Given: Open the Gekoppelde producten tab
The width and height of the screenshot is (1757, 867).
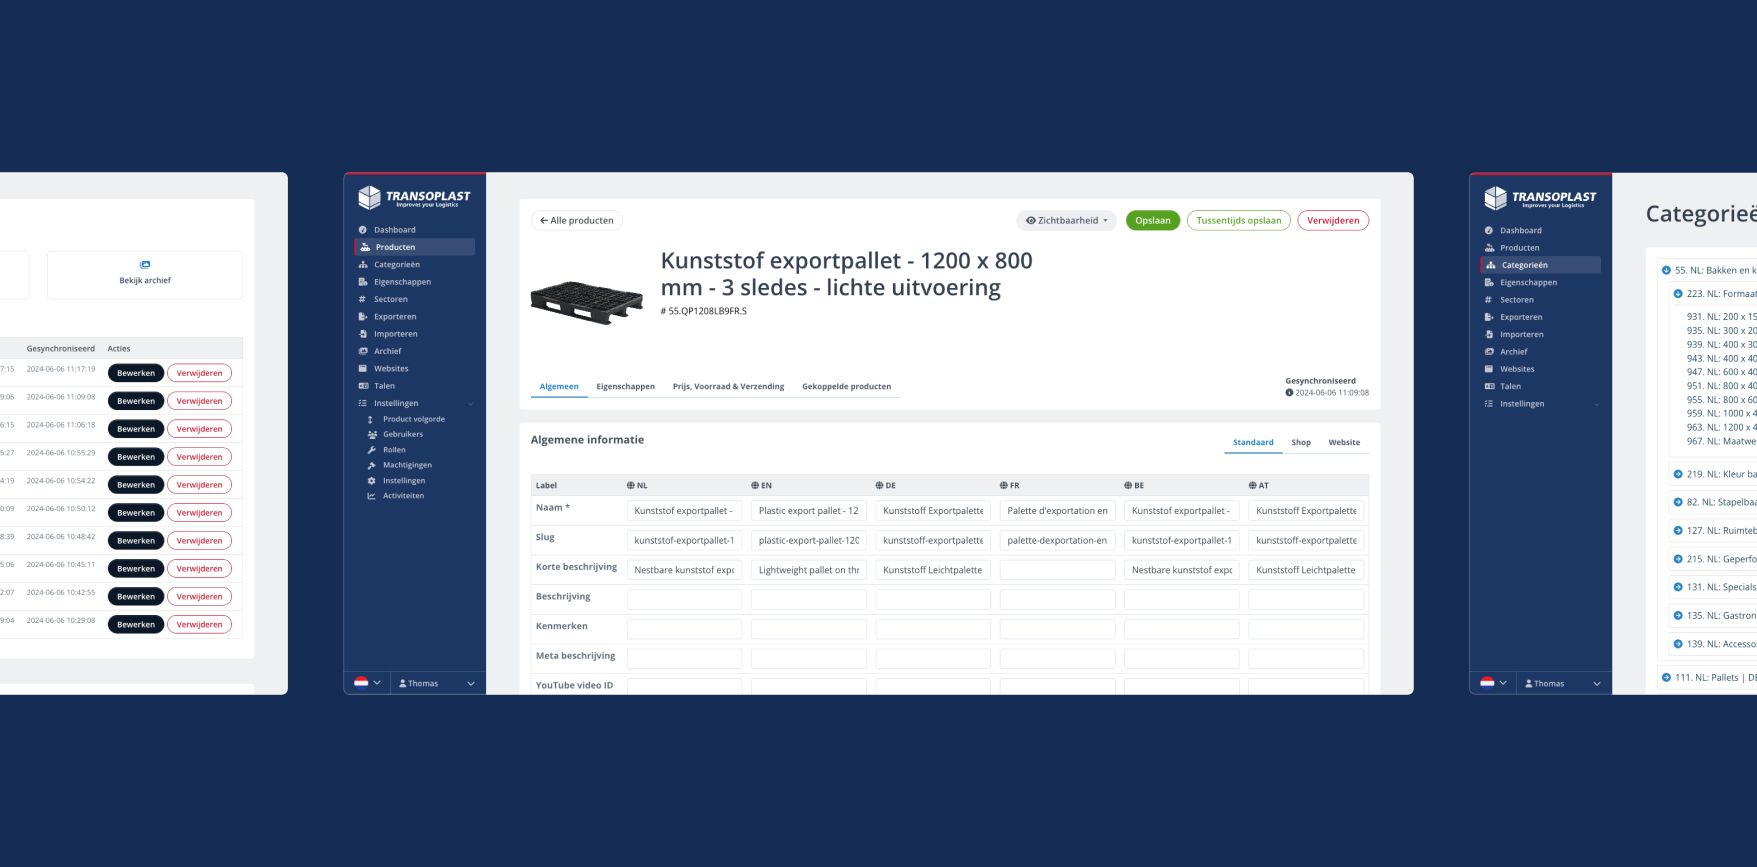Looking at the screenshot, I should point(846,387).
